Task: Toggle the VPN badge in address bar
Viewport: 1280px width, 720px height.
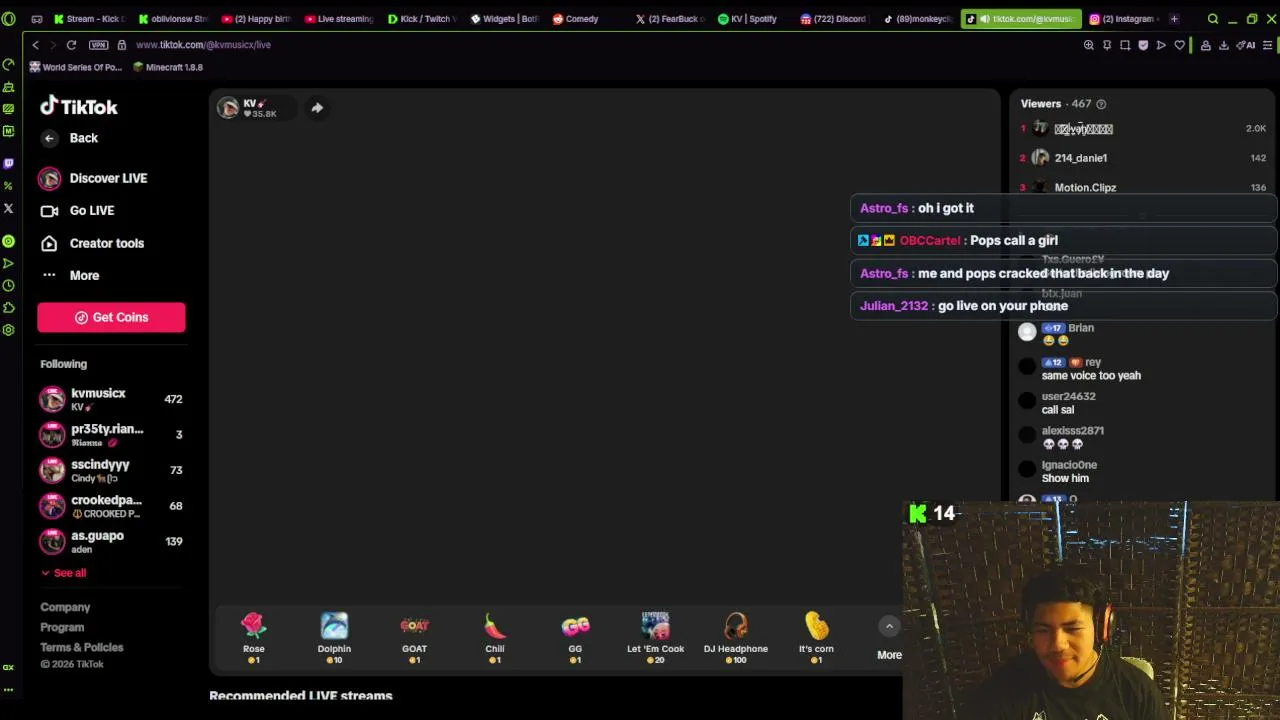Action: click(98, 45)
